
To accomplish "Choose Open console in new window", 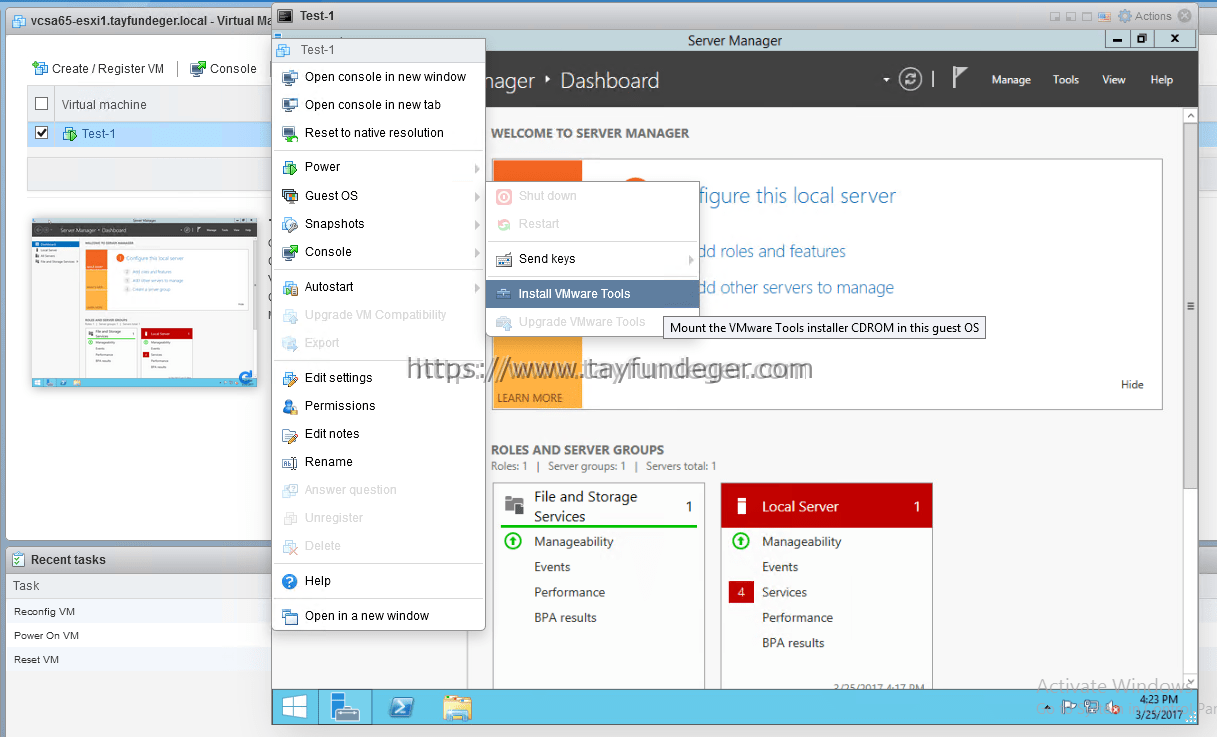I will [379, 77].
